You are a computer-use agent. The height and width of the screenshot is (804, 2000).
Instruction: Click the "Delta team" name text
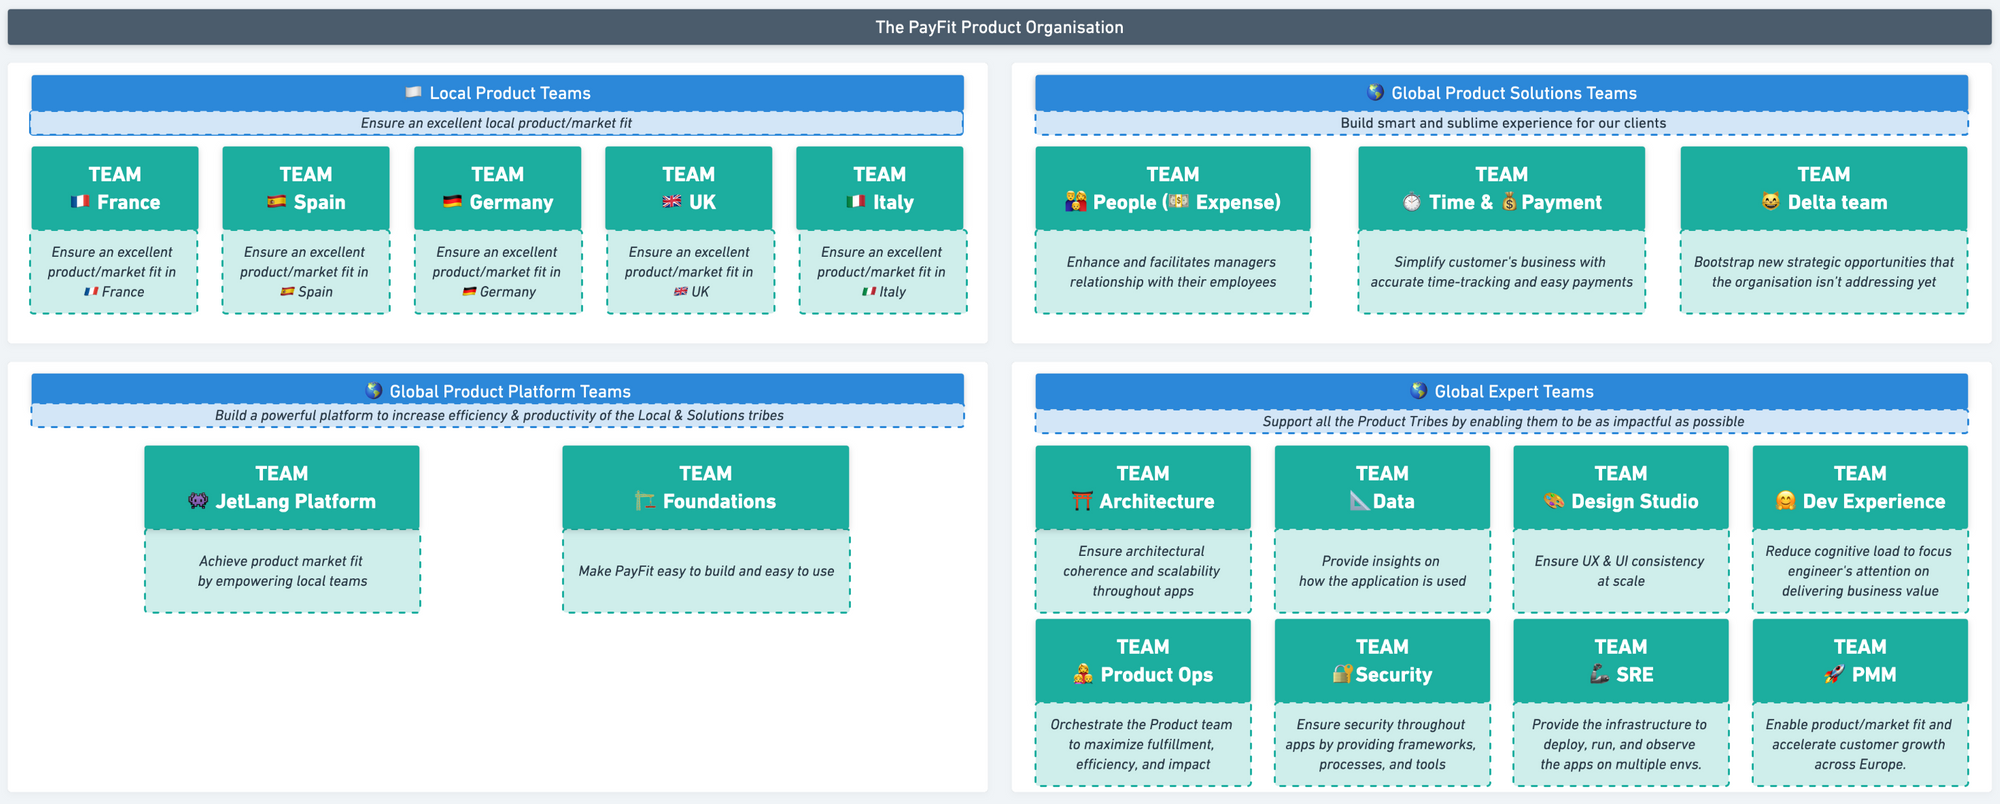[1837, 202]
